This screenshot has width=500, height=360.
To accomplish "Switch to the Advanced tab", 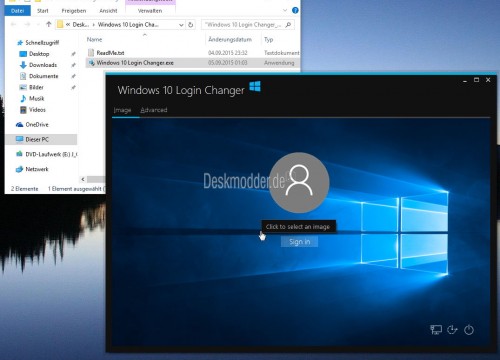I will (154, 110).
